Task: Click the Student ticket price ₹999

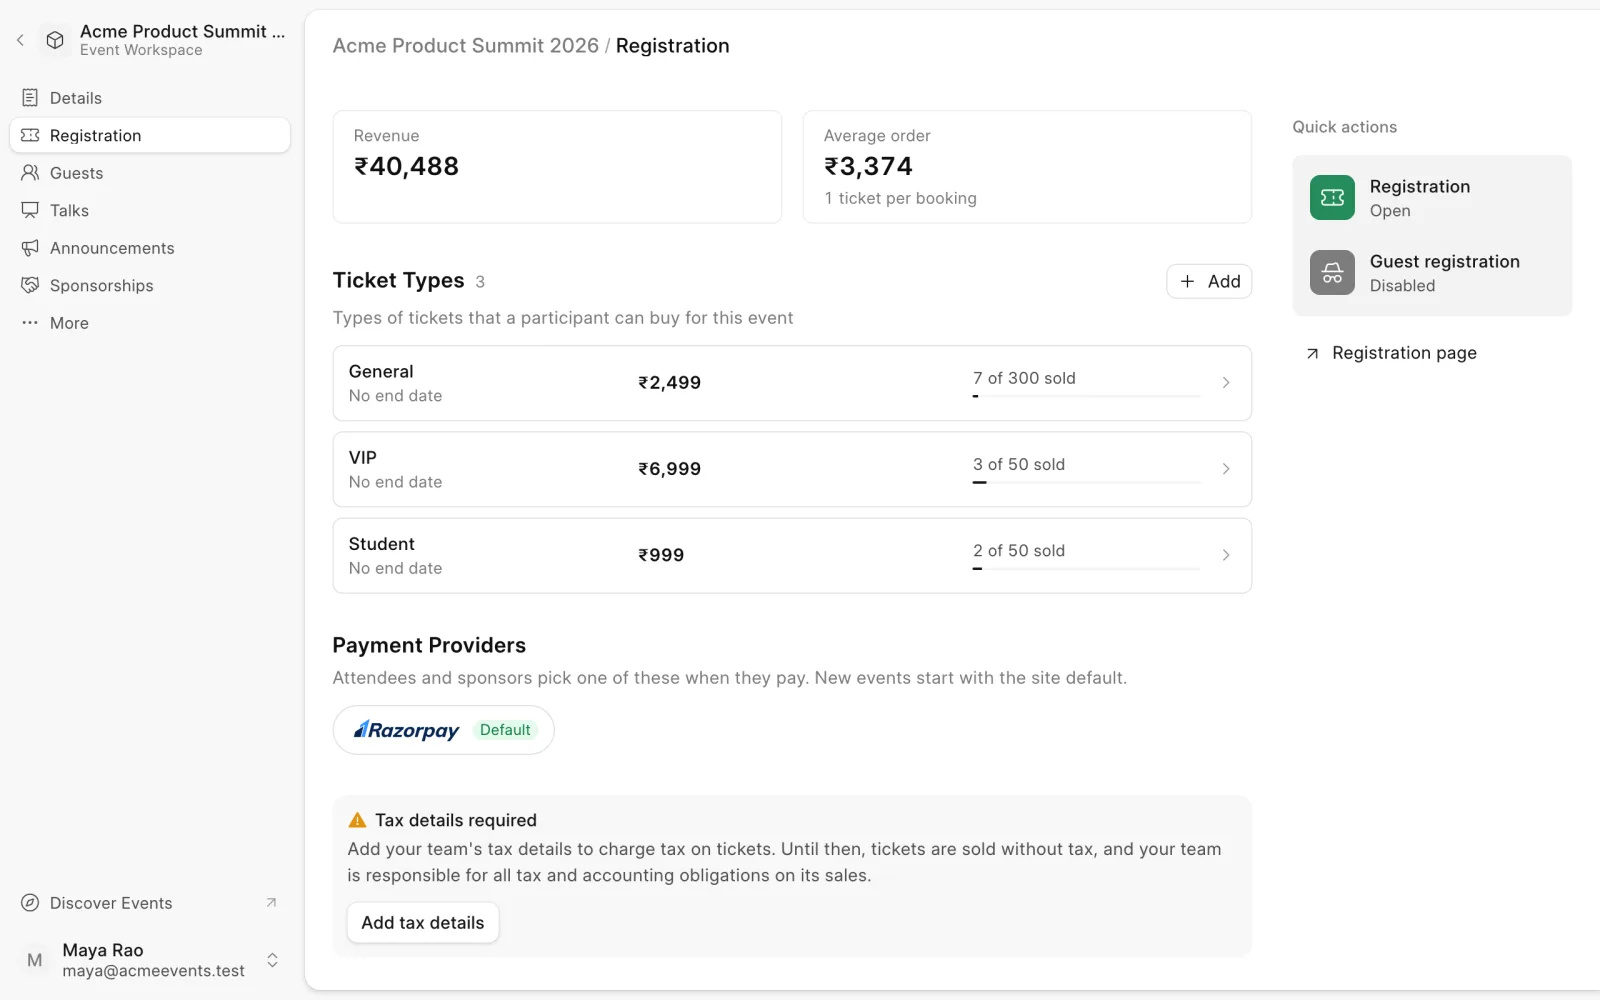Action: click(x=661, y=555)
